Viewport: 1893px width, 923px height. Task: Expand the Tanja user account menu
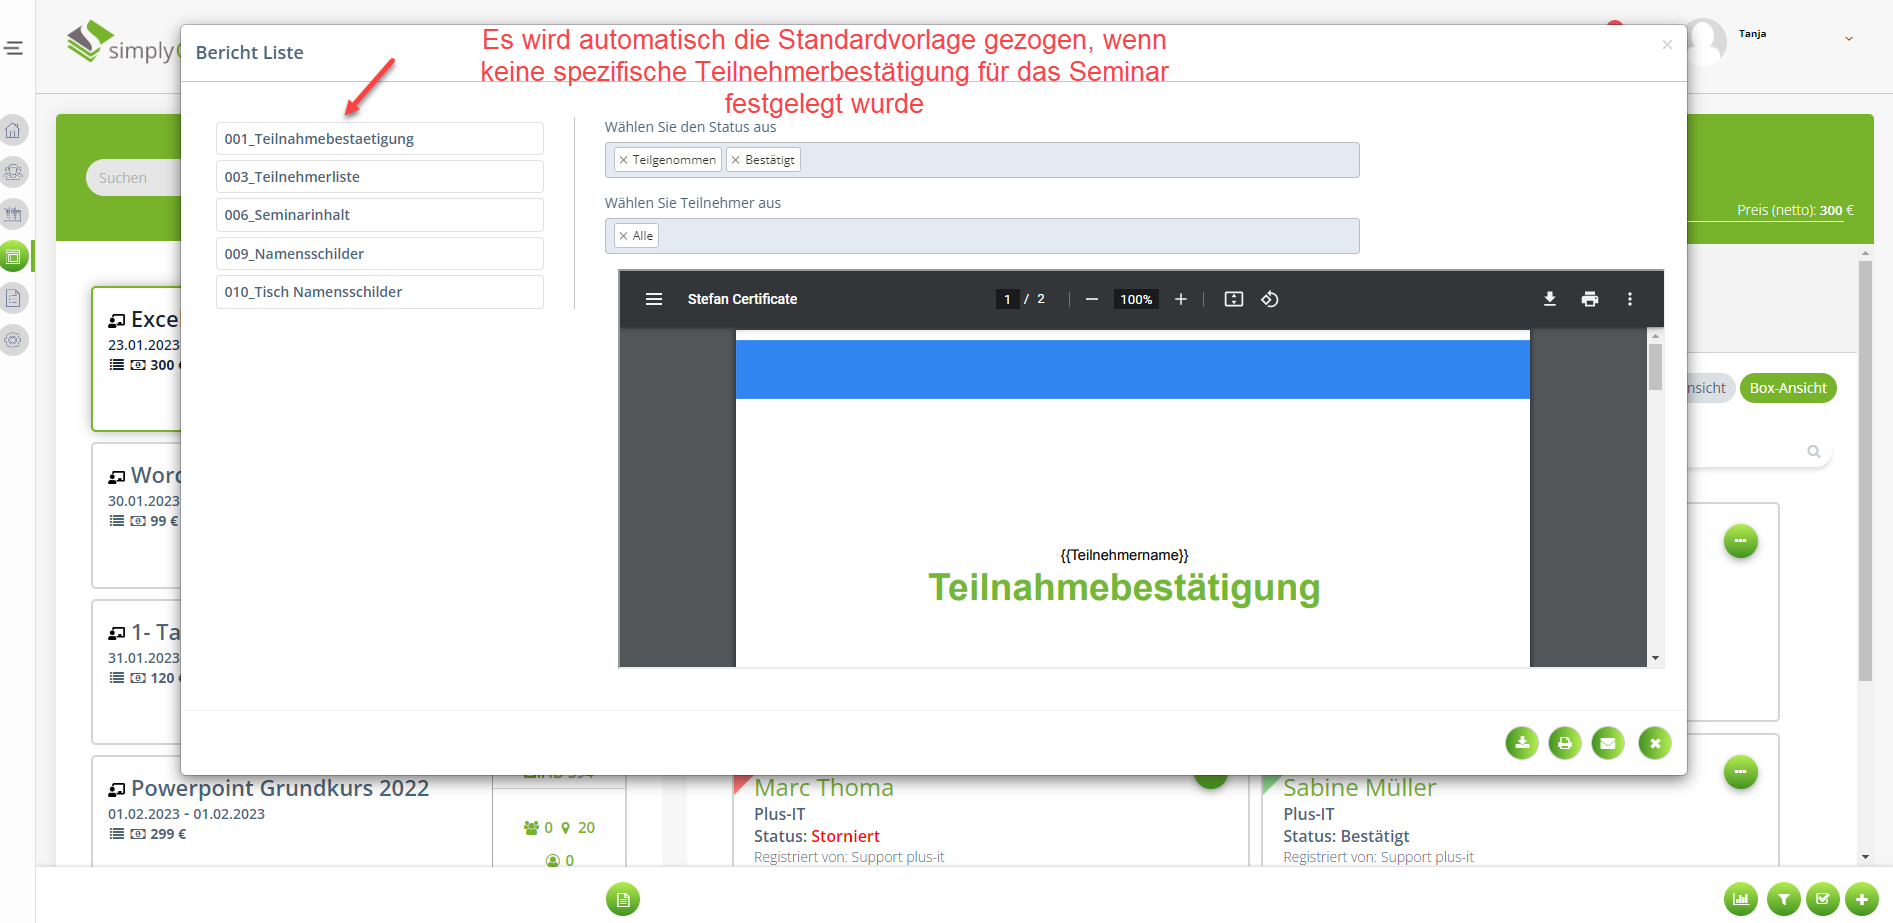point(1848,39)
